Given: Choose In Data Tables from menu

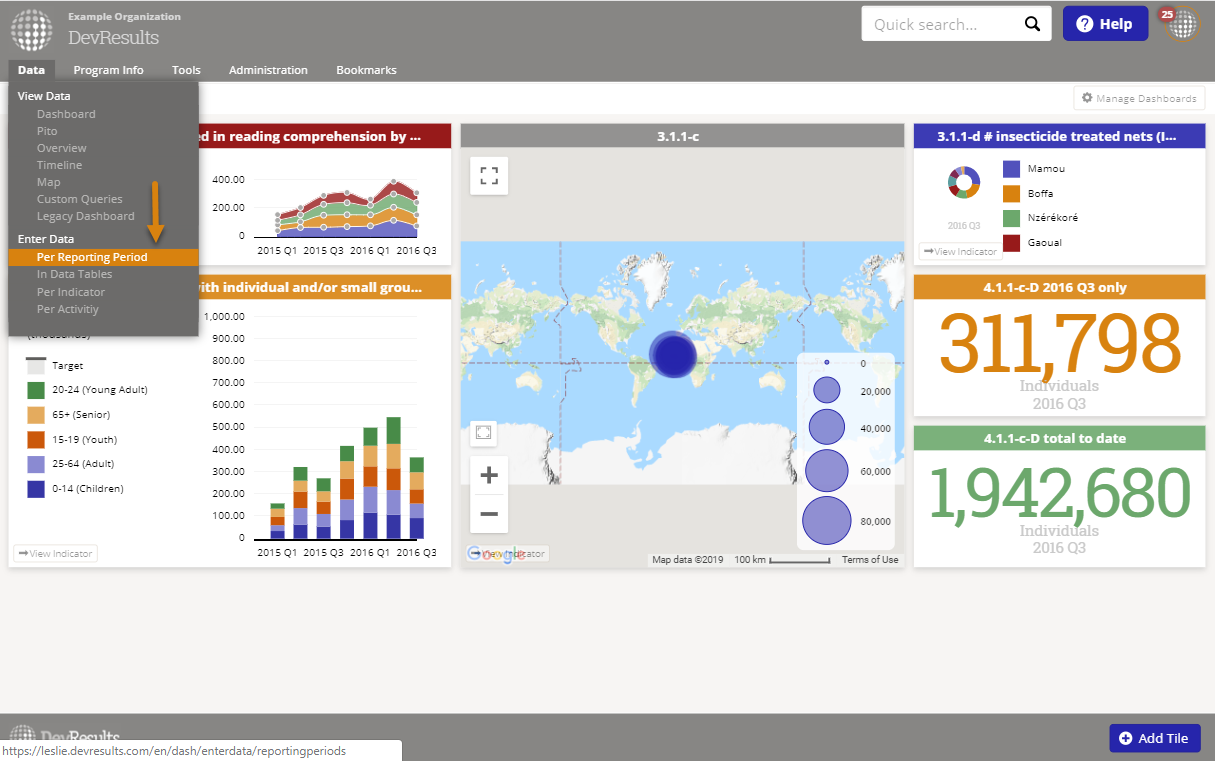Looking at the screenshot, I should tap(74, 274).
